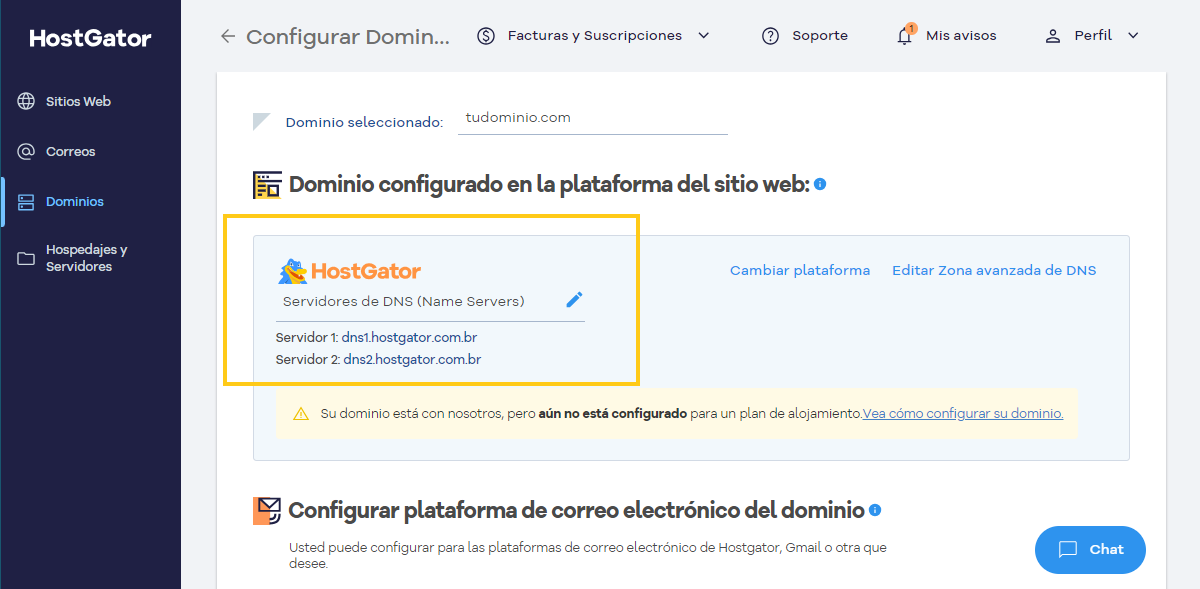1200x589 pixels.
Task: Click info icon beside Configurar plataforma de correo
Action: point(875,510)
